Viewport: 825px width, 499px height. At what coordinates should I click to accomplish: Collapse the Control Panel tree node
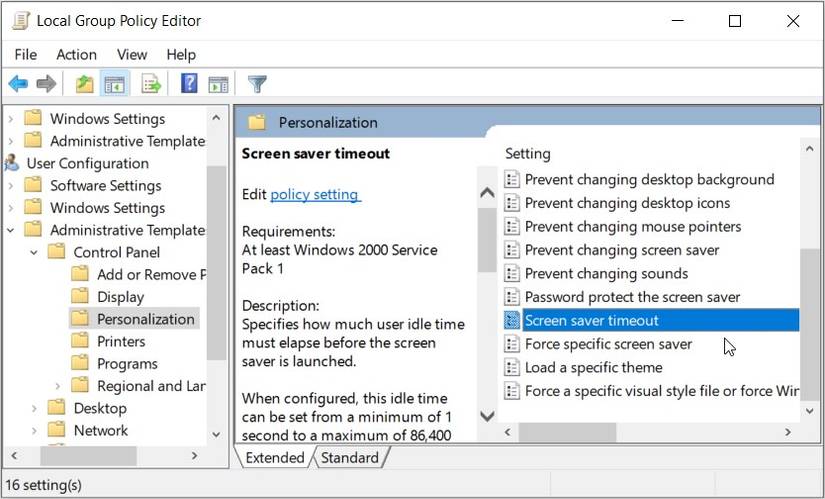[x=33, y=252]
